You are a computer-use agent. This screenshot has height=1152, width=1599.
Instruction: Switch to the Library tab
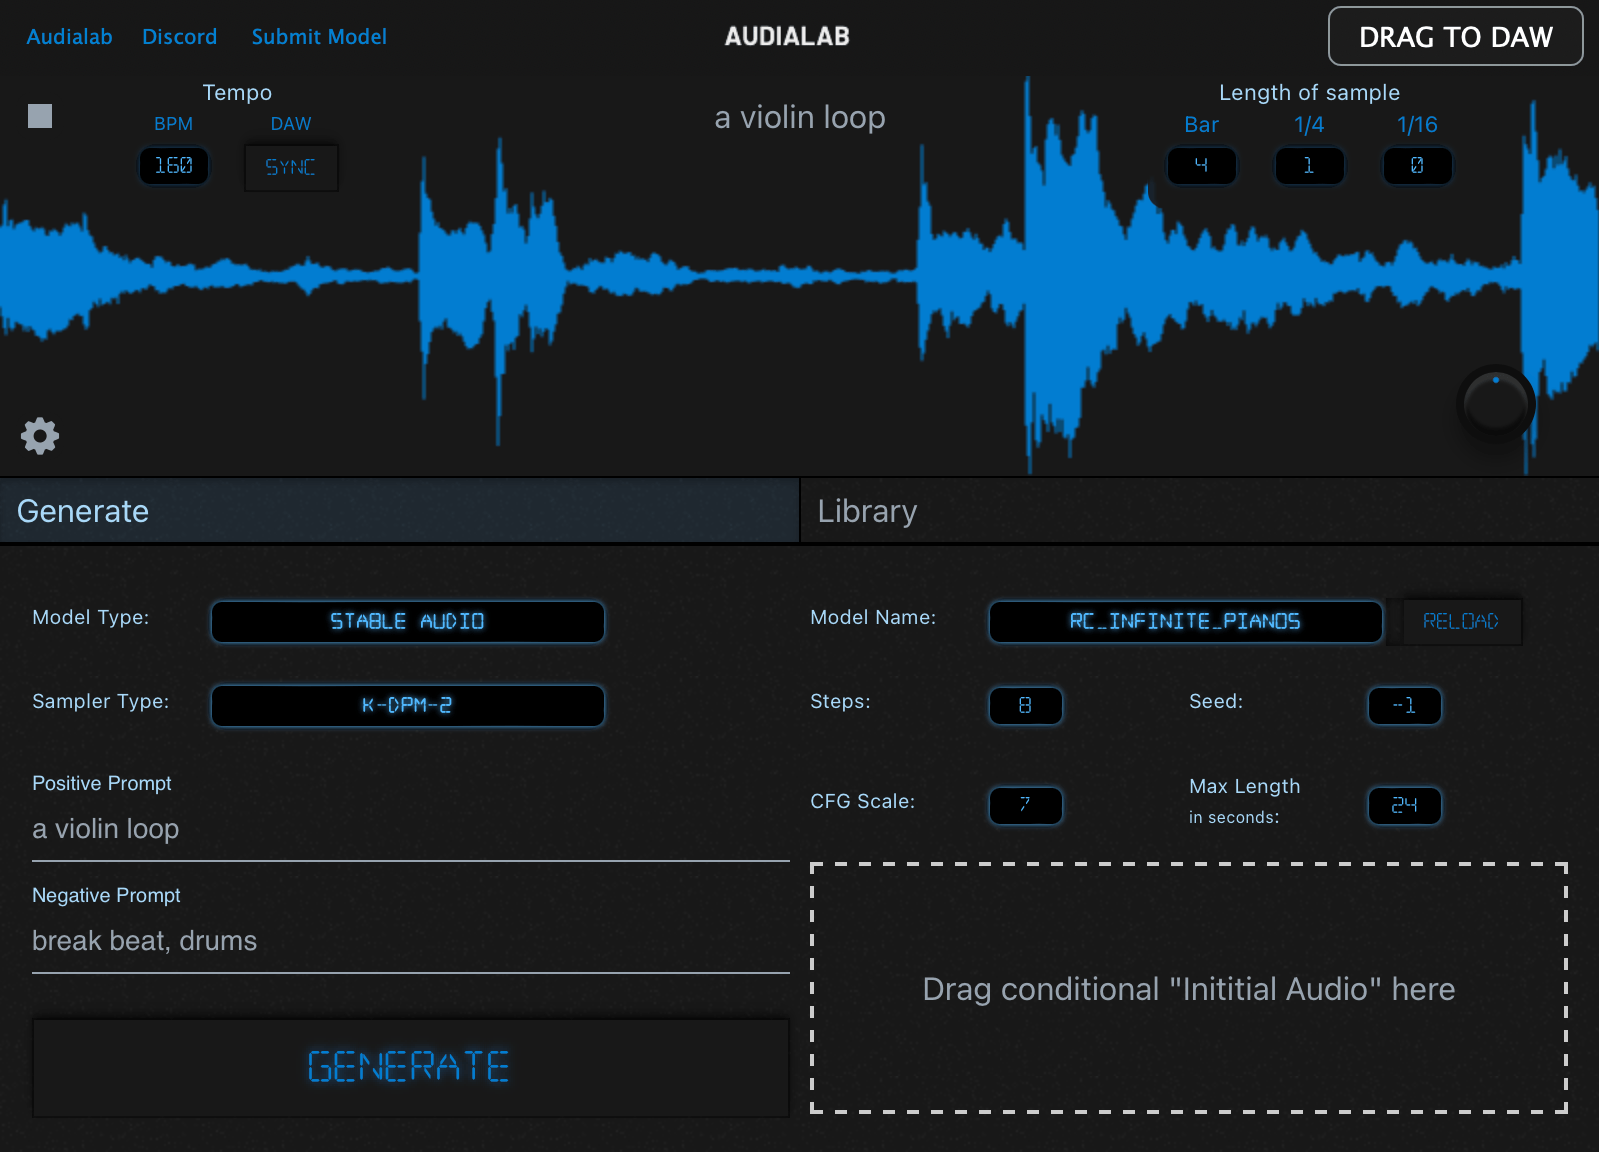(1198, 511)
